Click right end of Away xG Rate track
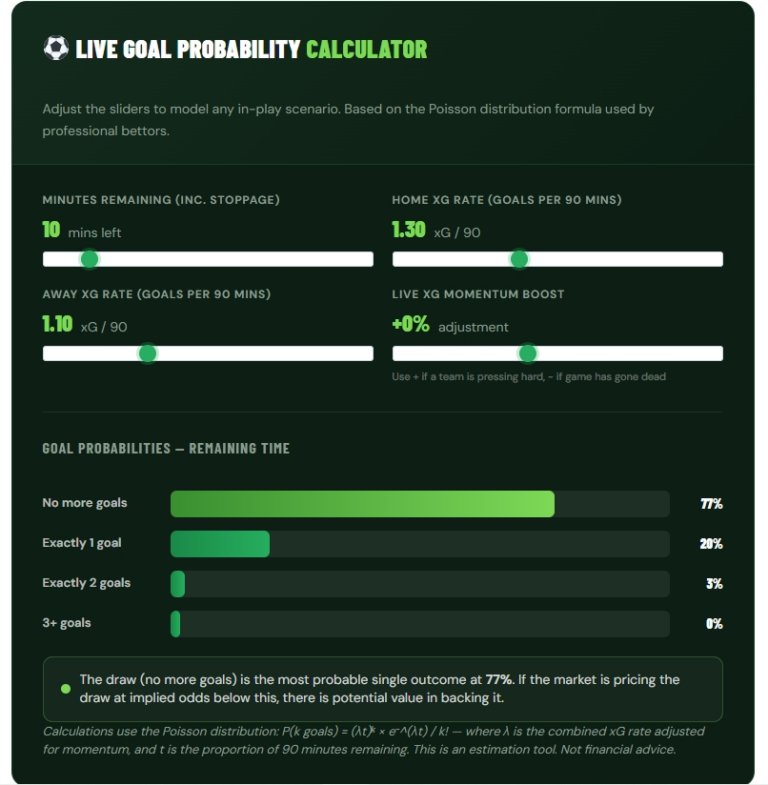The width and height of the screenshot is (768, 785). coord(368,353)
